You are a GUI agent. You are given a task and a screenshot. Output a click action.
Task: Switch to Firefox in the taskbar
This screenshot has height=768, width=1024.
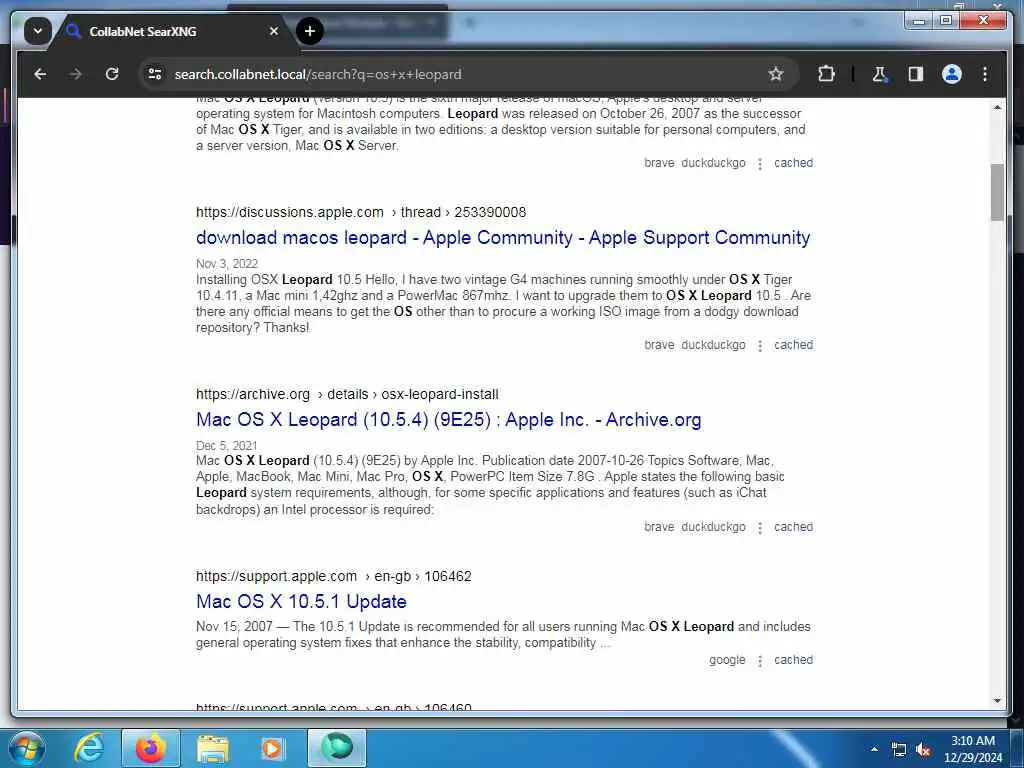click(151, 748)
